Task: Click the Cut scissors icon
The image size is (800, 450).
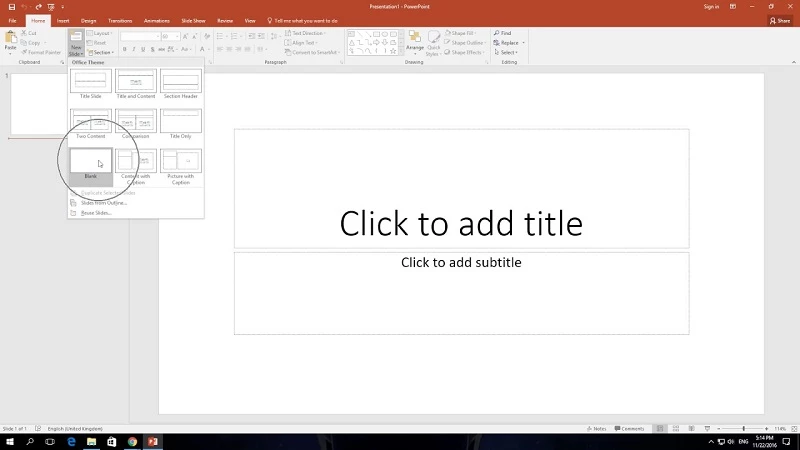Action: pos(24,33)
